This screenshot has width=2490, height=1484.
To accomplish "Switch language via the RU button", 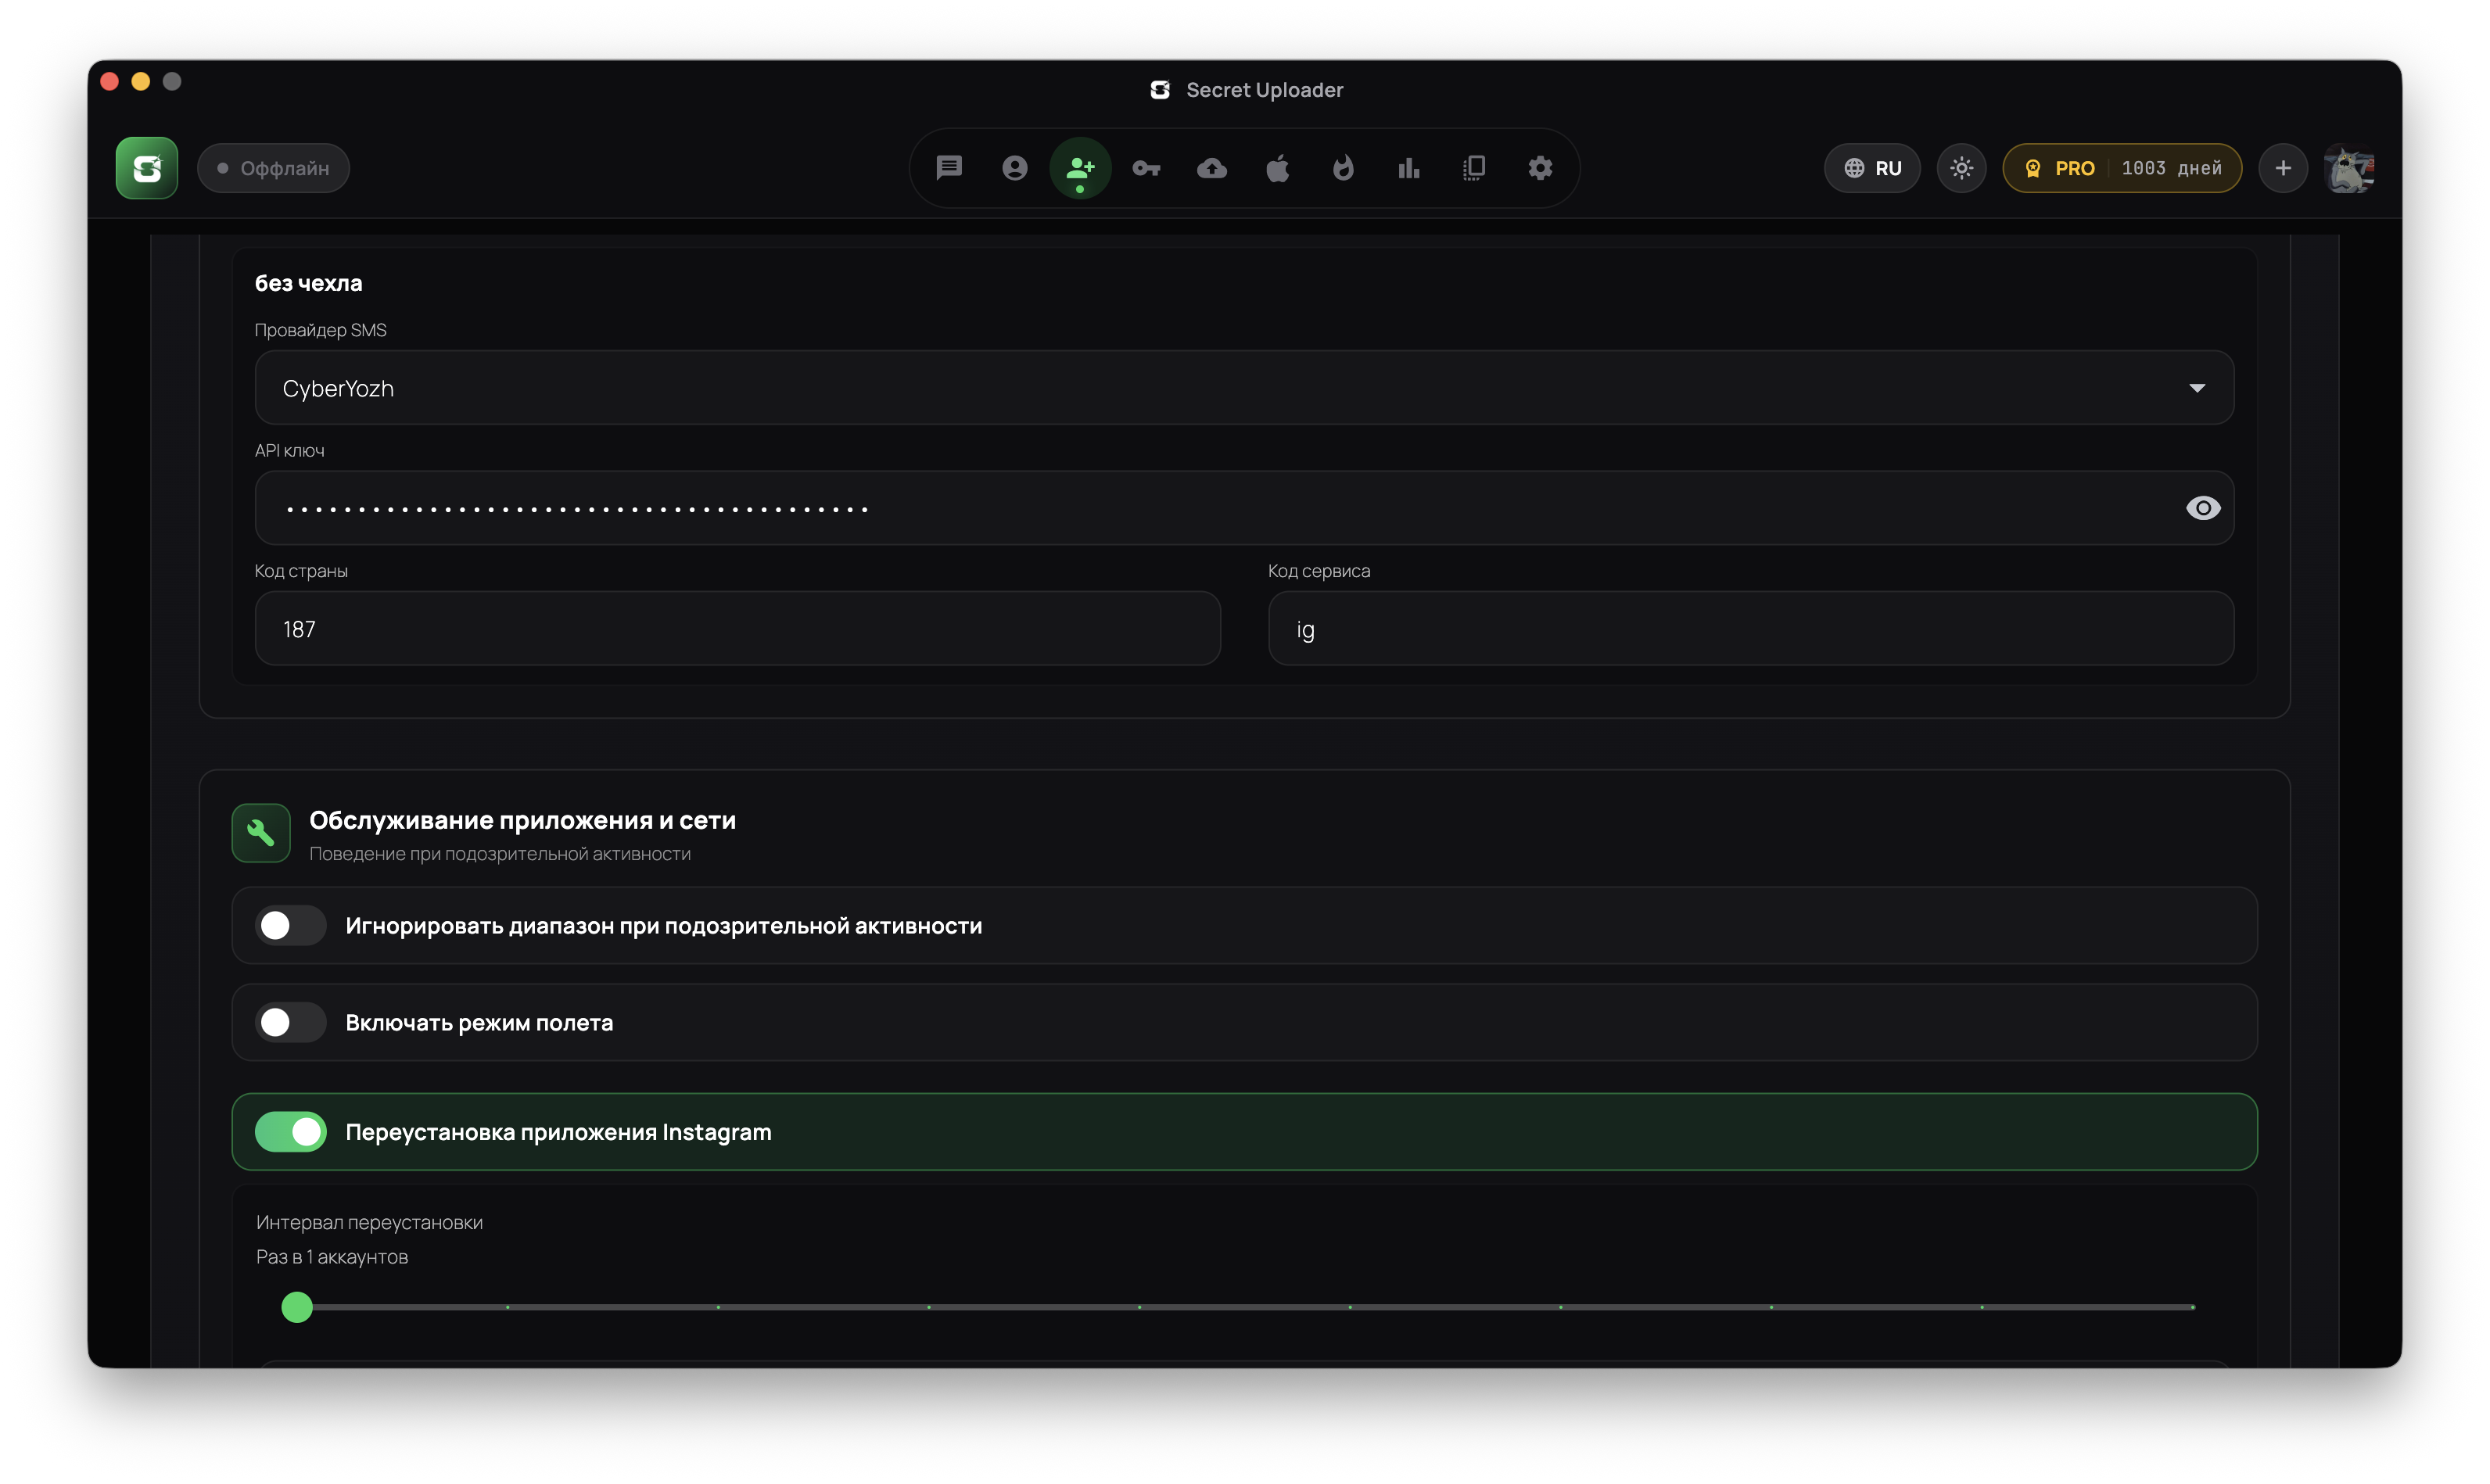I will pyautogui.click(x=1871, y=168).
